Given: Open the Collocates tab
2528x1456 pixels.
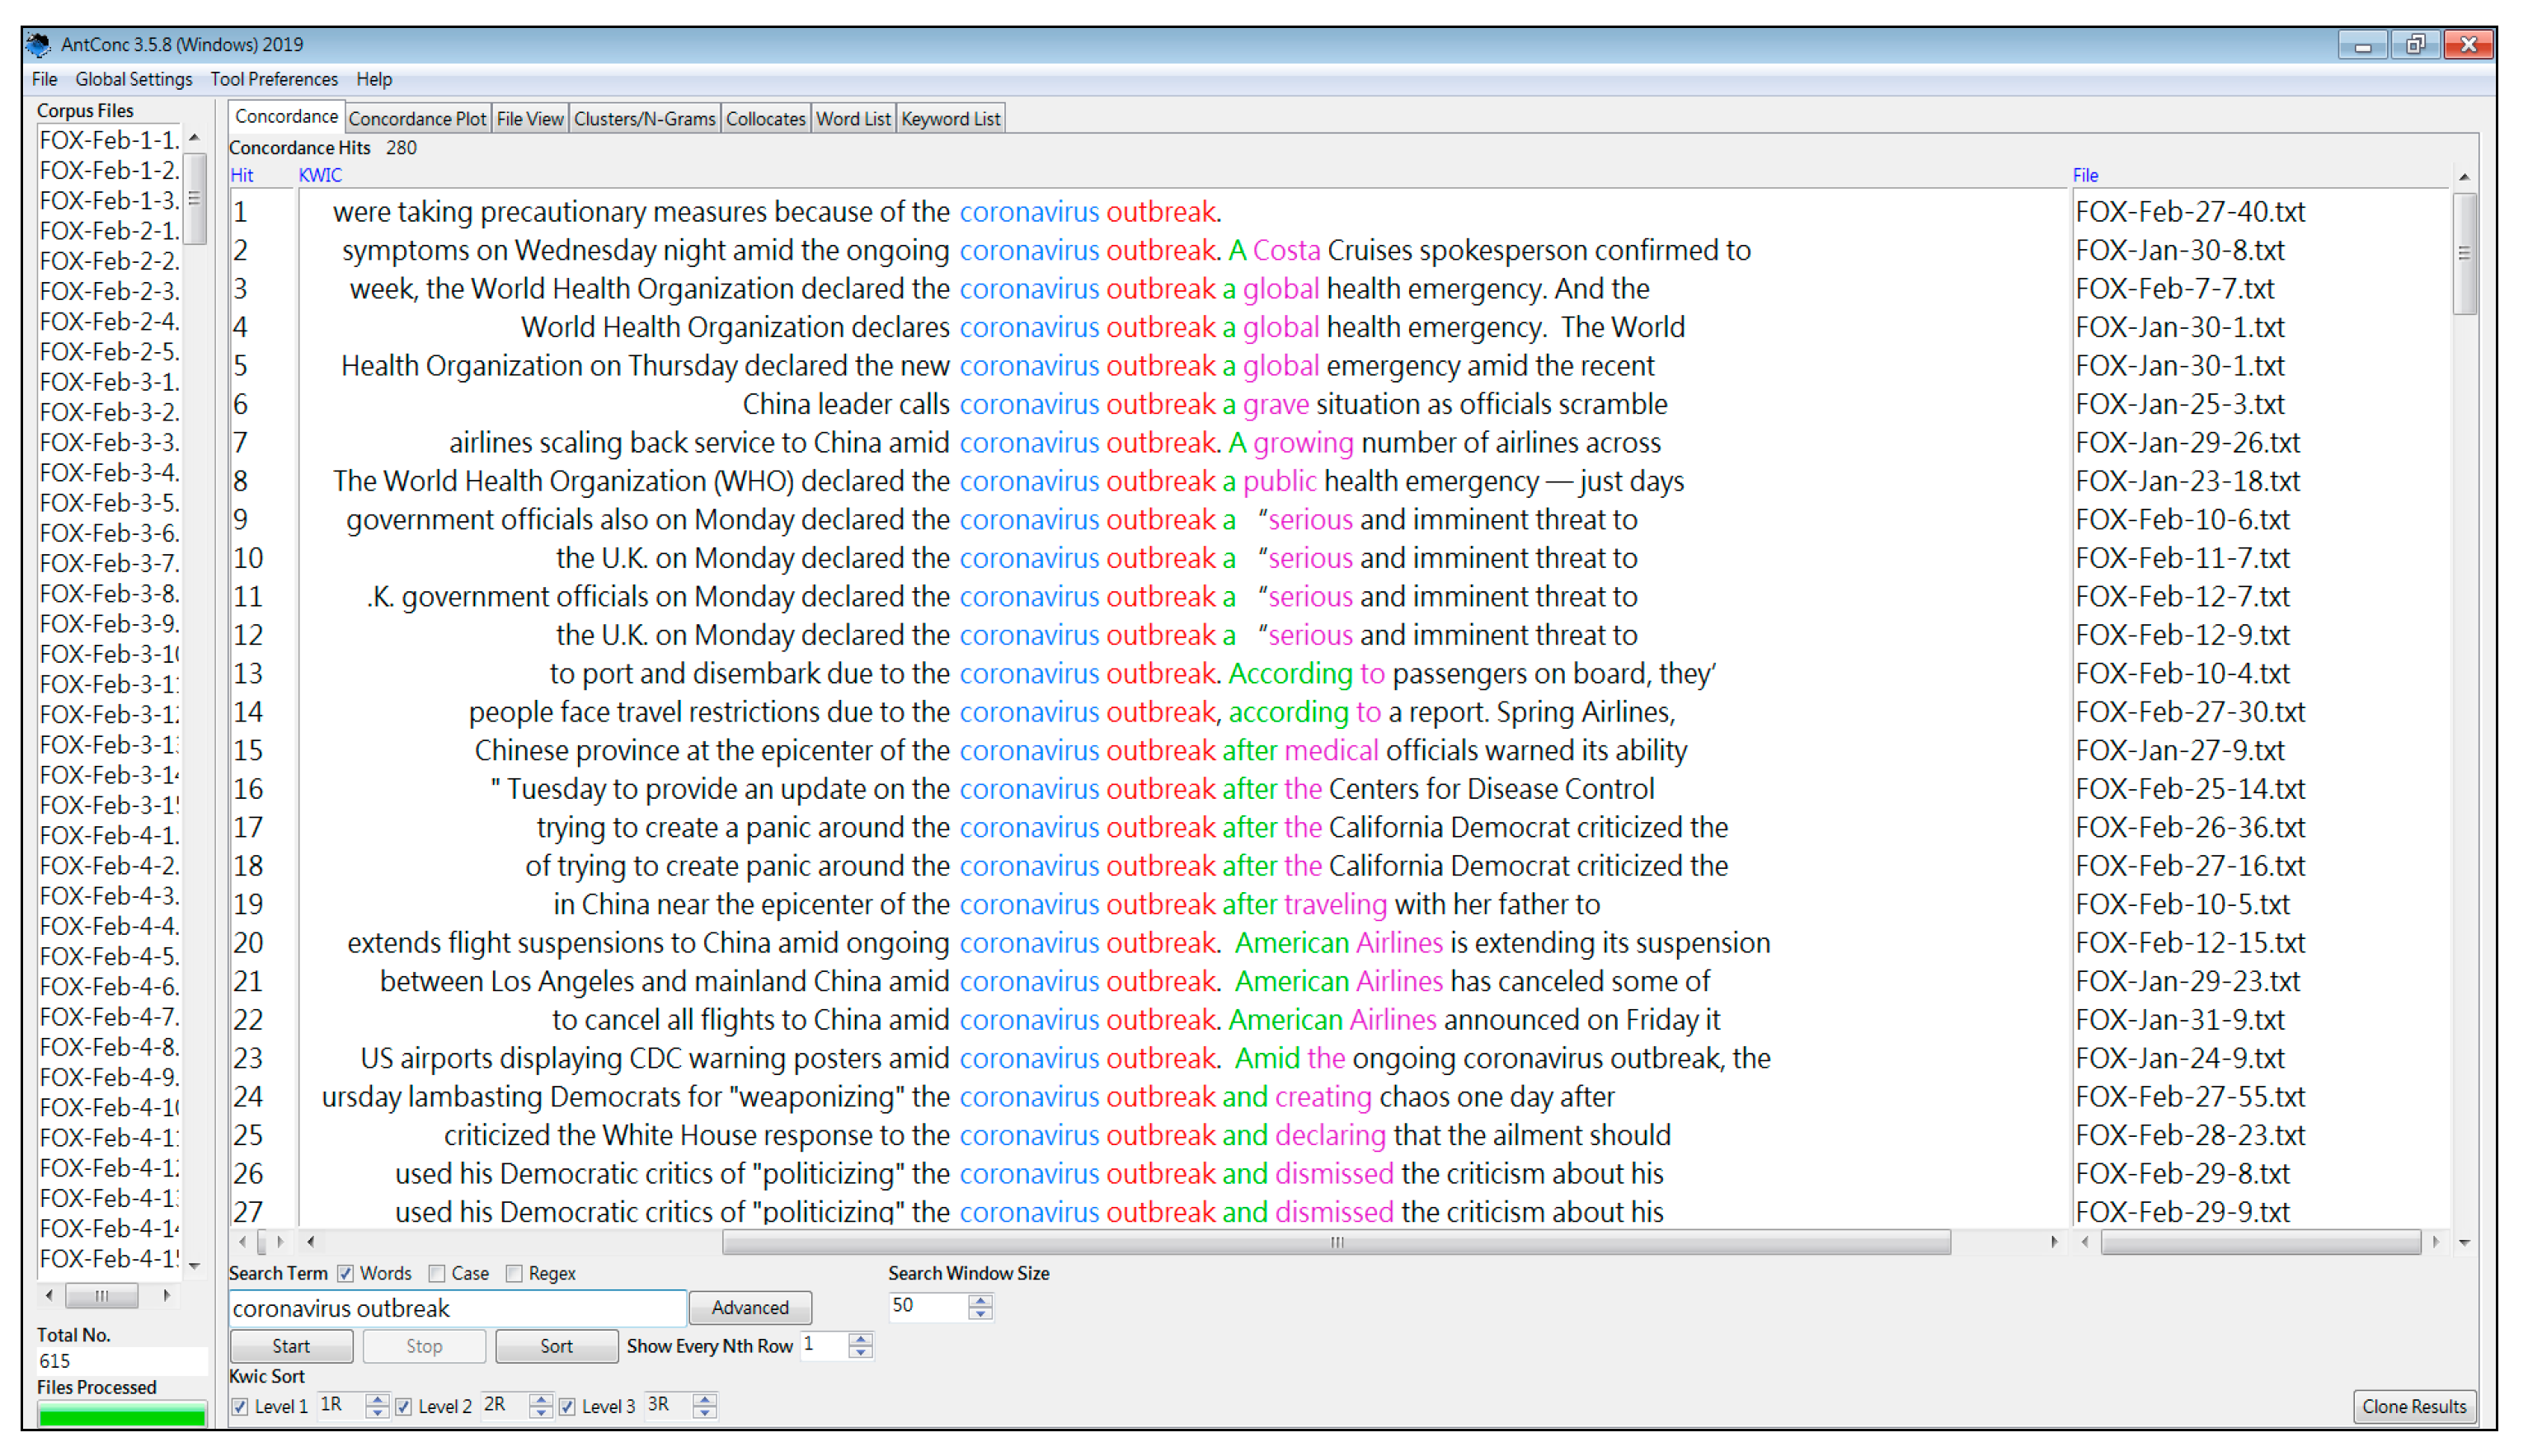Looking at the screenshot, I should point(765,119).
